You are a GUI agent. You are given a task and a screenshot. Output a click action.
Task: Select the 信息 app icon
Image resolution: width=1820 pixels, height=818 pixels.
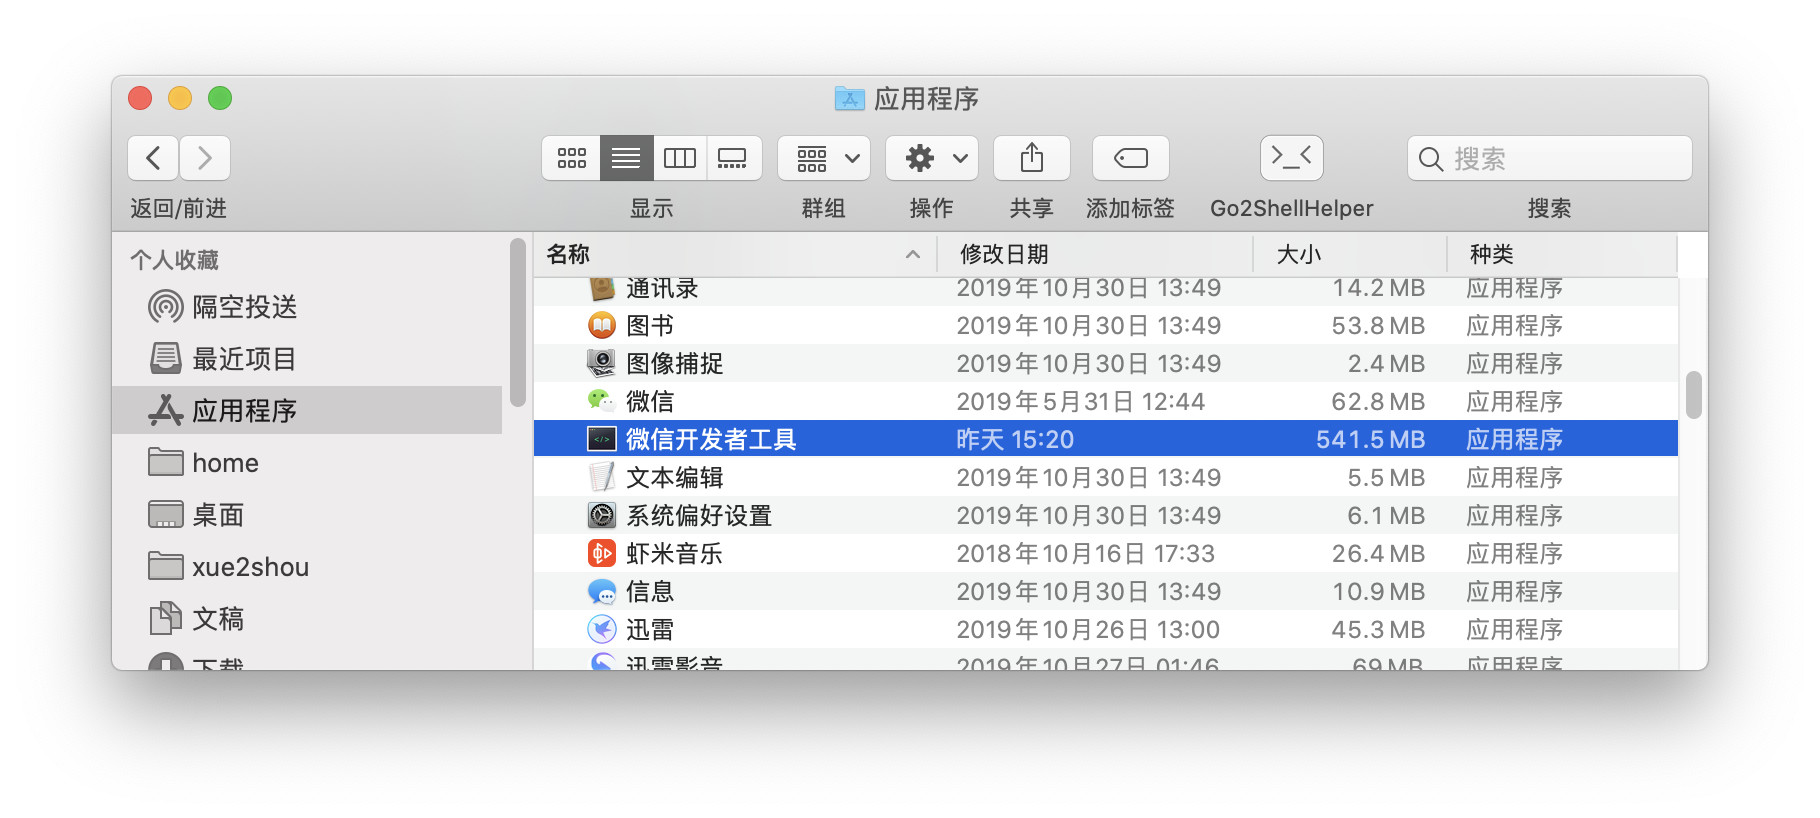(x=602, y=591)
